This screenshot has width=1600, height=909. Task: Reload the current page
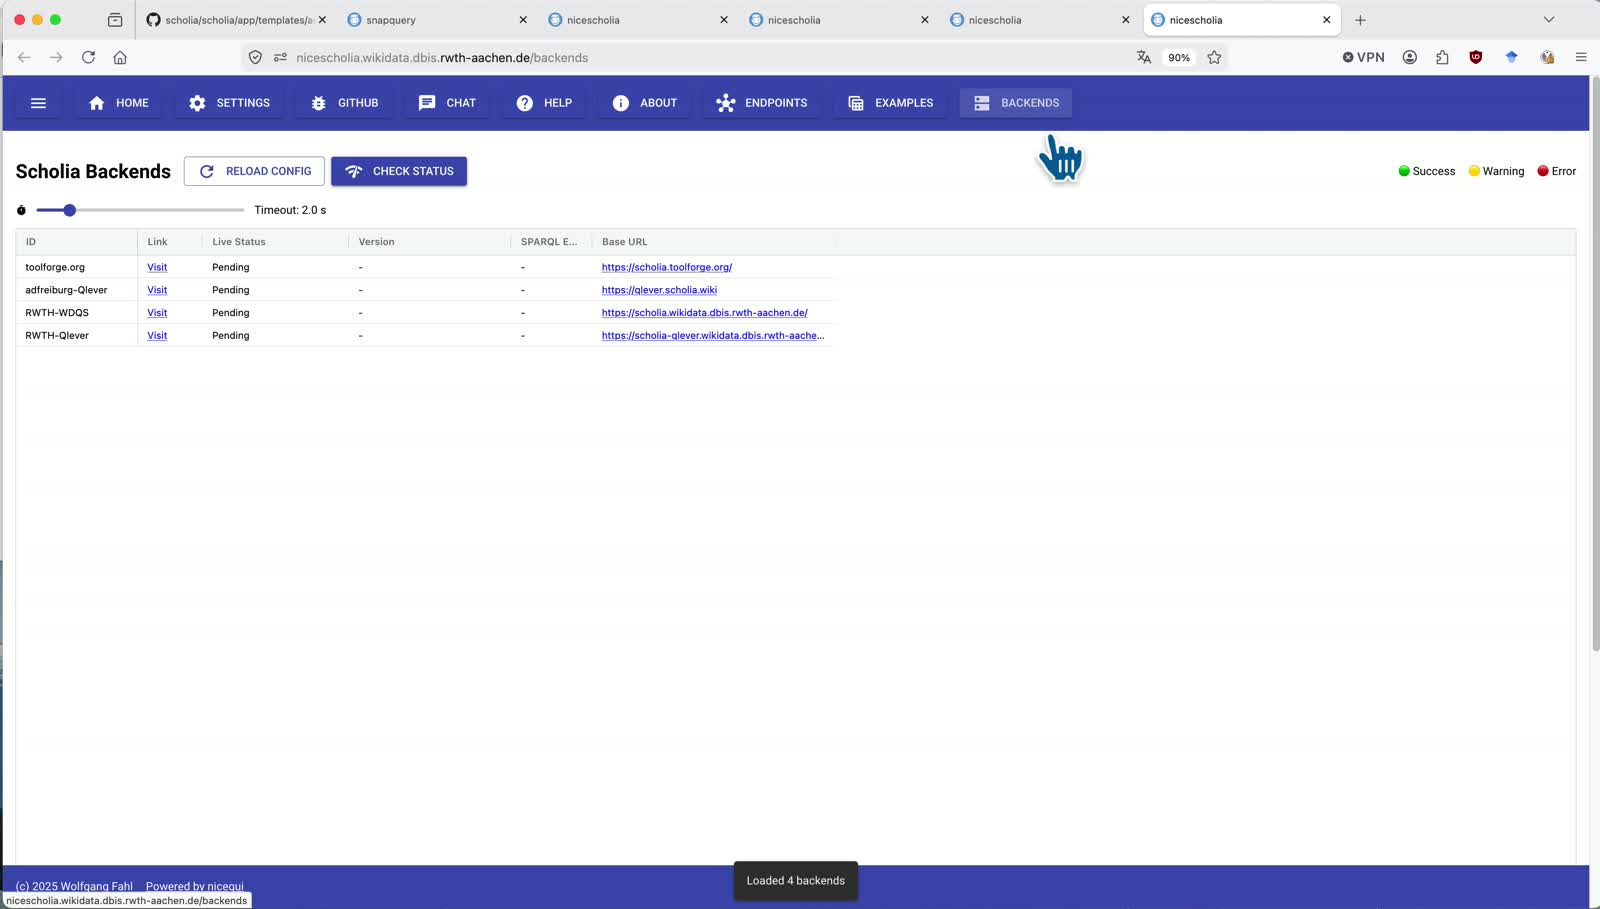click(88, 58)
